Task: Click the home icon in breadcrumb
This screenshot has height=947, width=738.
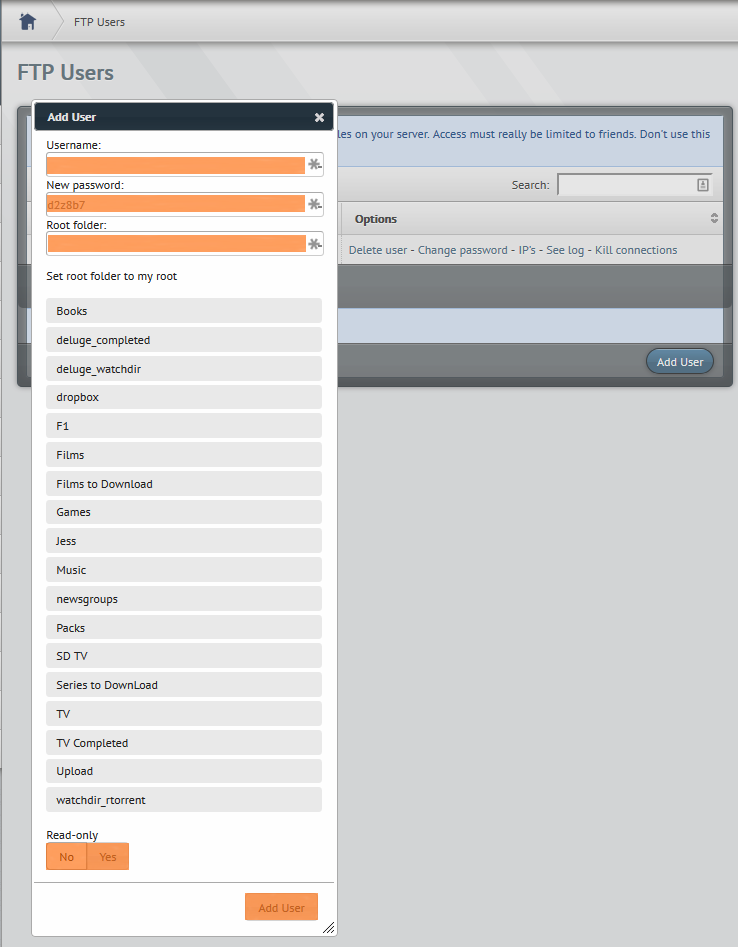Action: click(x=28, y=21)
